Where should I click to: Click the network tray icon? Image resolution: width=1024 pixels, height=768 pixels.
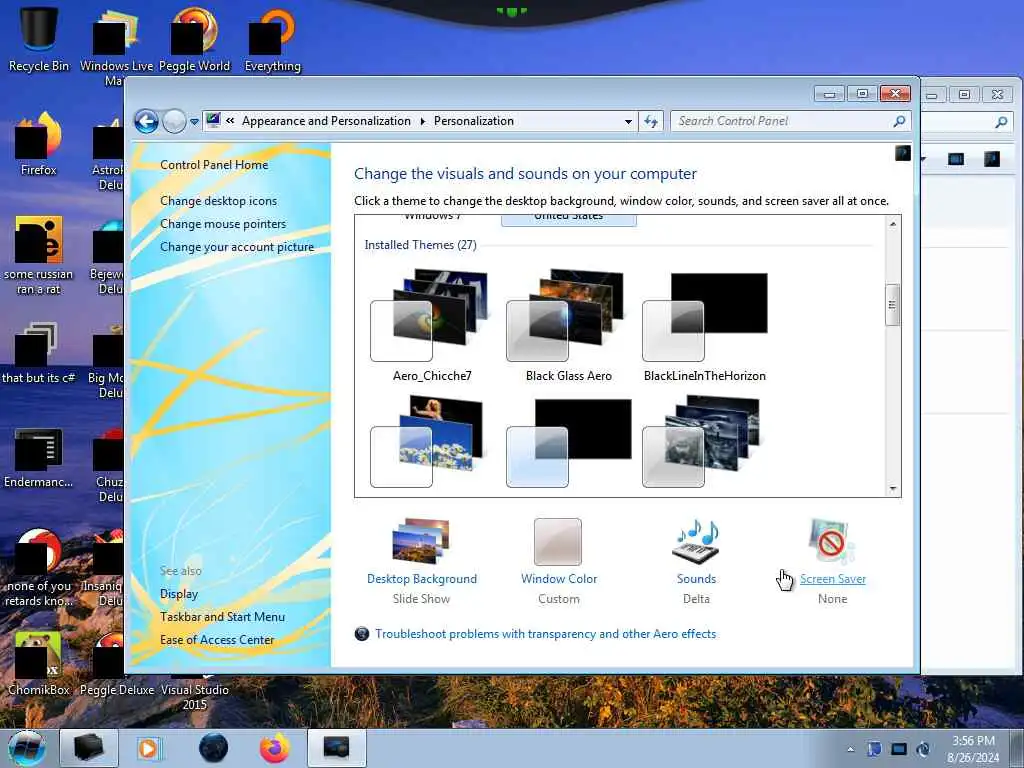899,749
